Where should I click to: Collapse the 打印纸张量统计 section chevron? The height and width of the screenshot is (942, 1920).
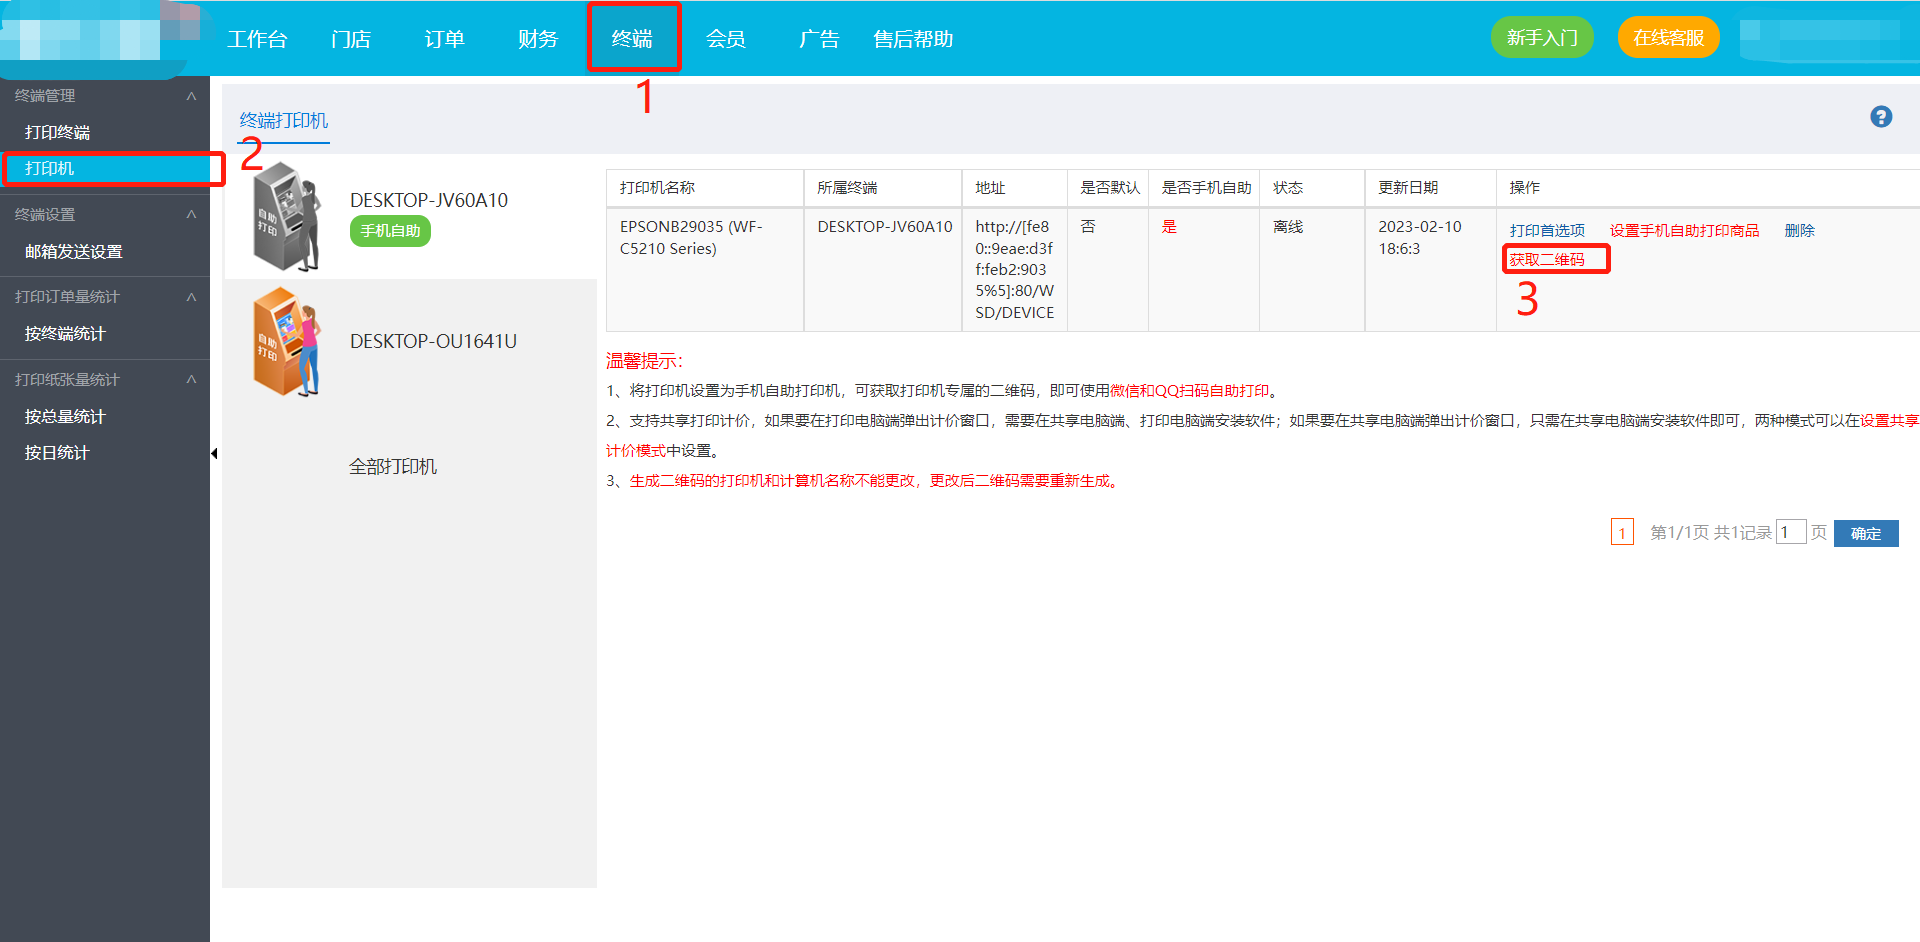(x=191, y=380)
